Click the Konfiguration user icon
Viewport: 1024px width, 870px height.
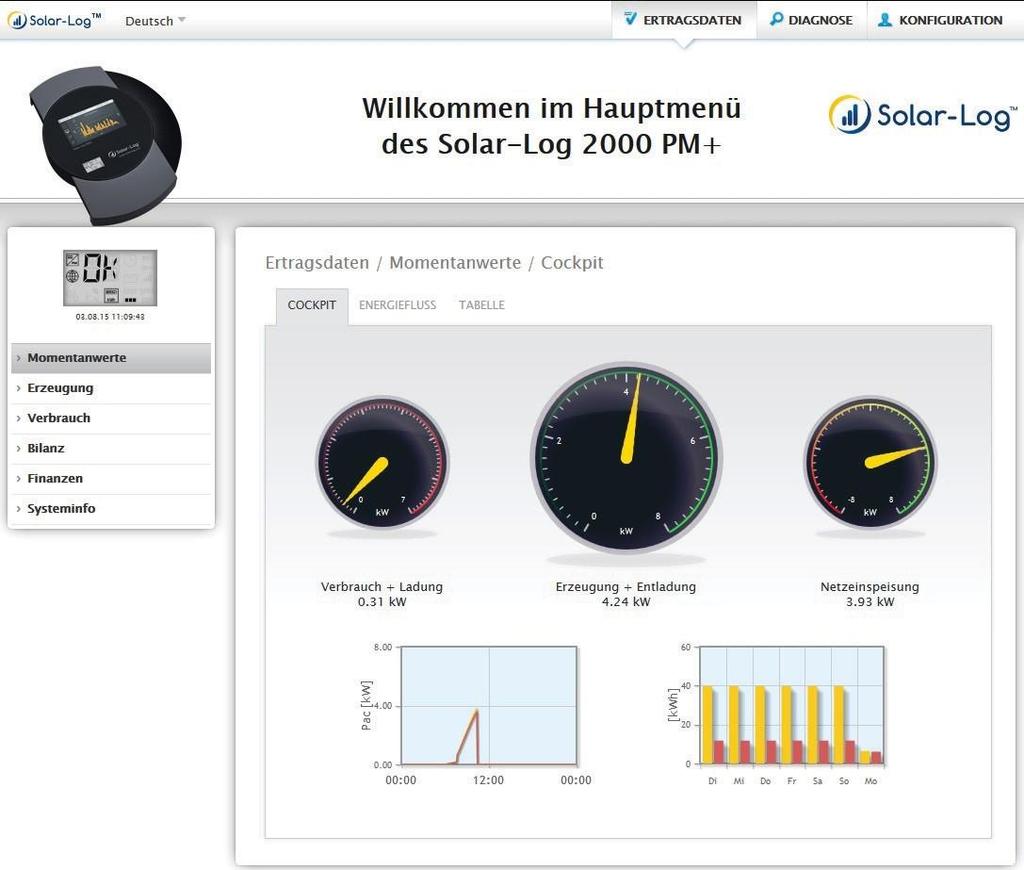[x=885, y=20]
